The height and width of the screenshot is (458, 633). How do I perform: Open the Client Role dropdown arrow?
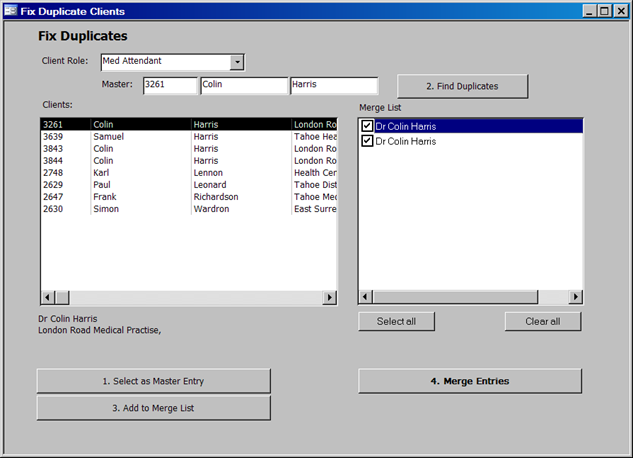pos(237,63)
